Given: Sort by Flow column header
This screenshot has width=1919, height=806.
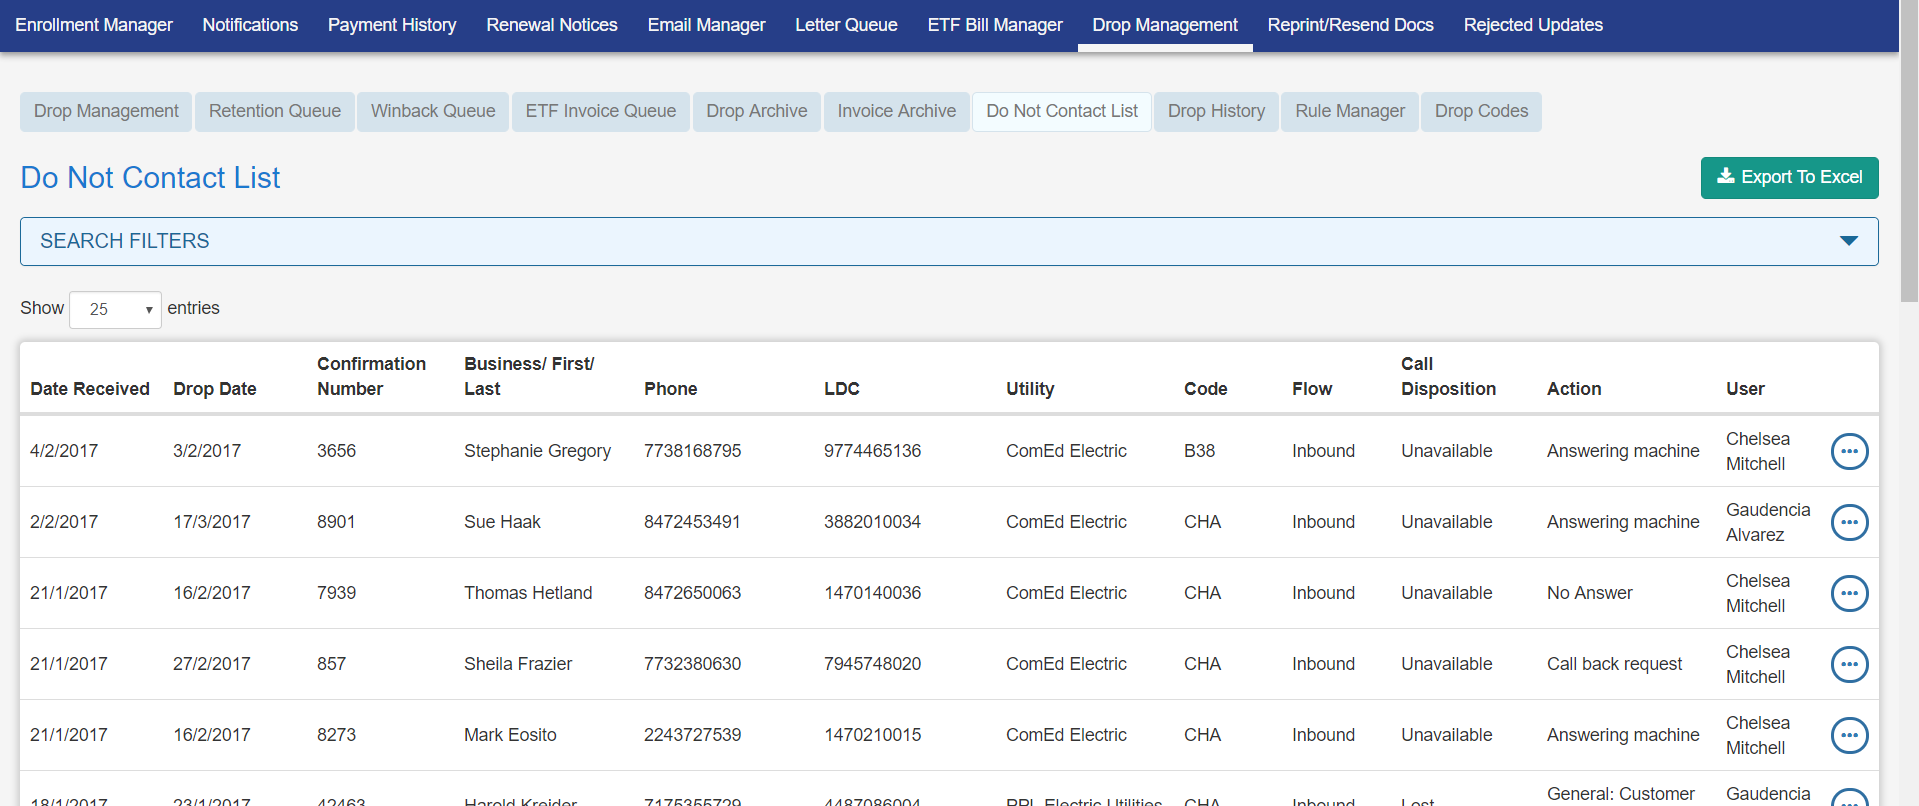Looking at the screenshot, I should [x=1312, y=389].
